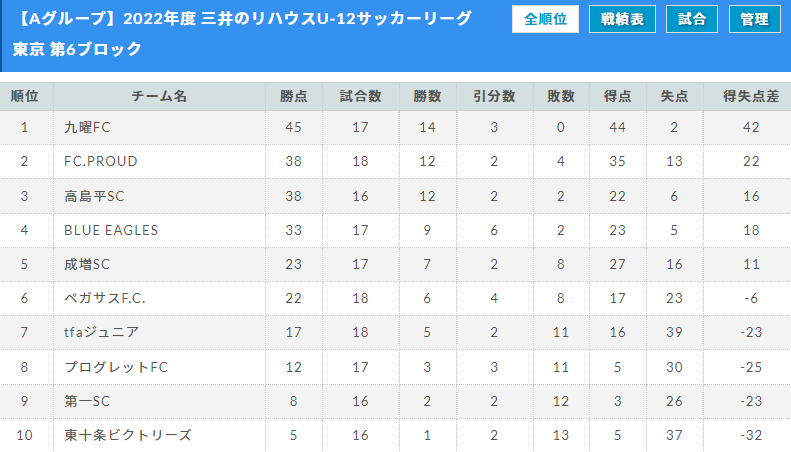Viewport: 791px width, 452px height.
Task: Select team name ペガサスF.C.
Action: pyautogui.click(x=104, y=298)
